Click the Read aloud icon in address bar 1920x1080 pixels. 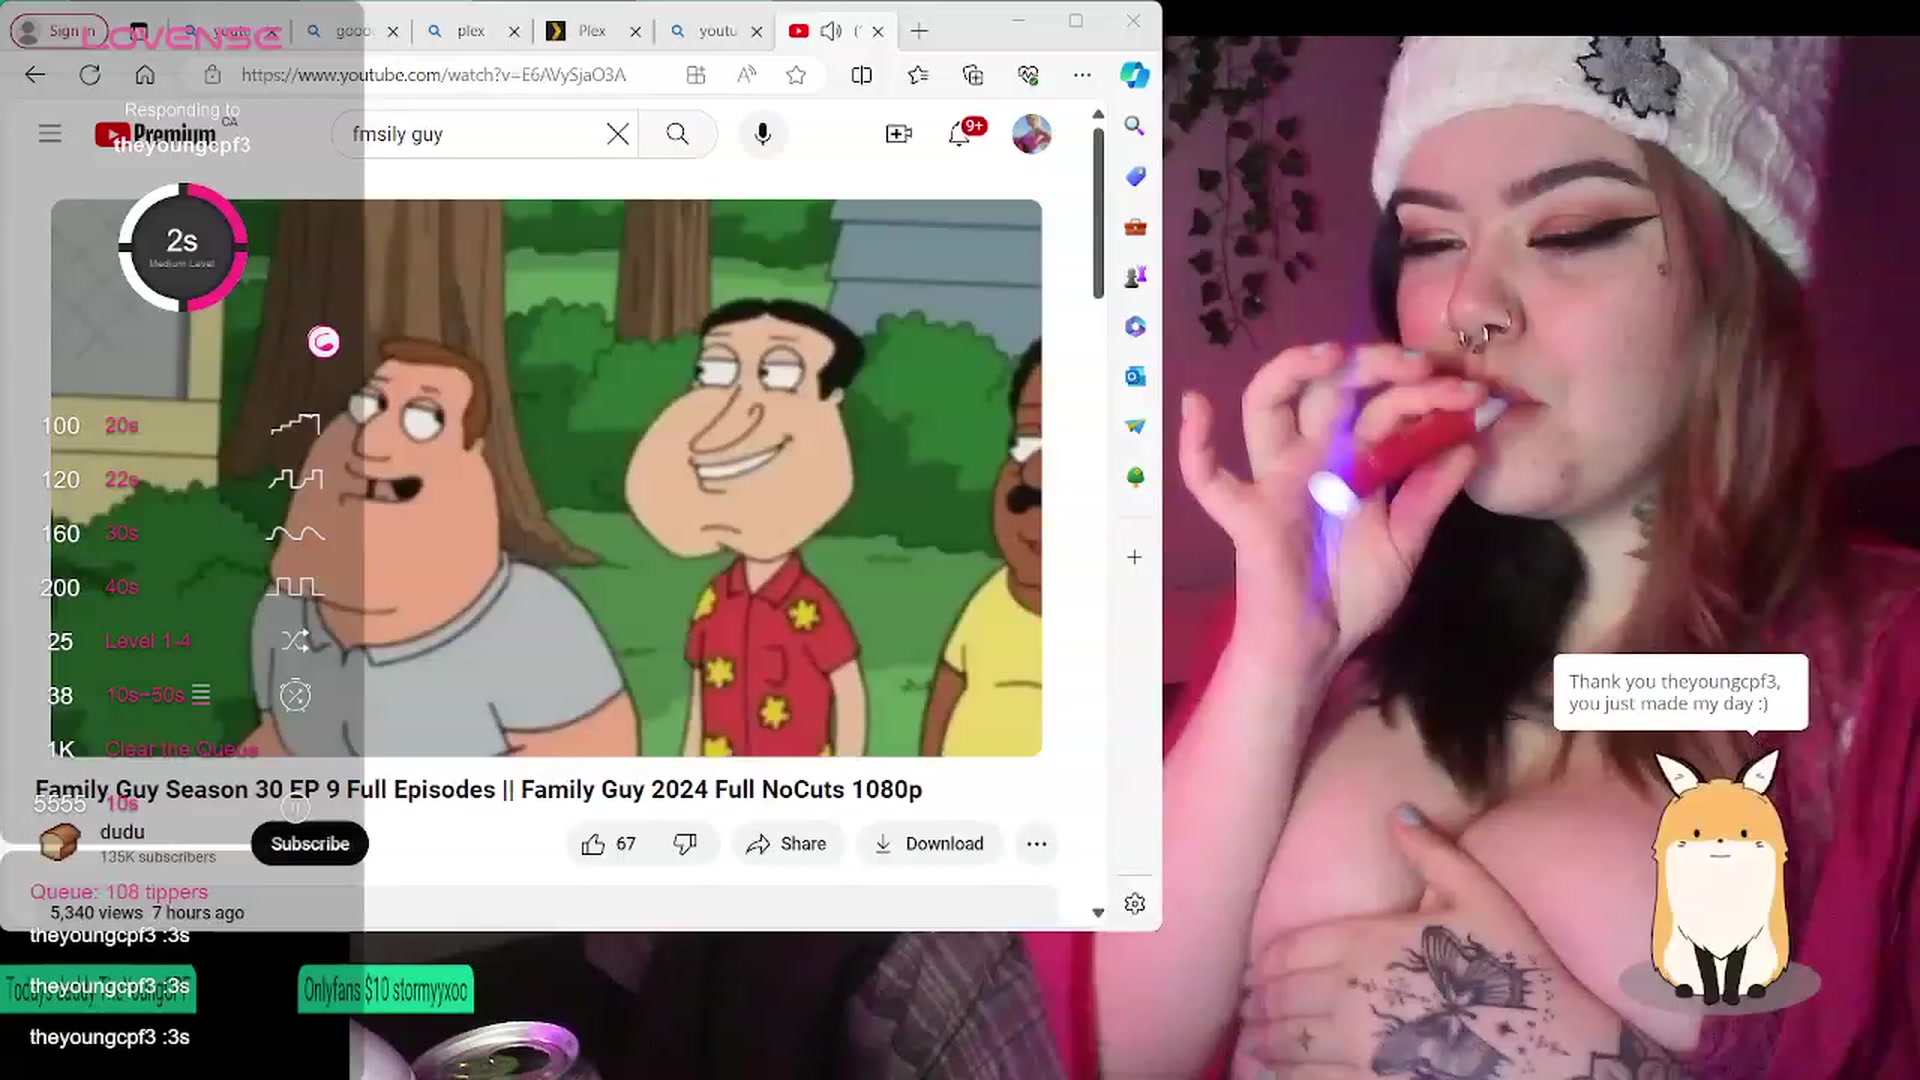pos(747,75)
